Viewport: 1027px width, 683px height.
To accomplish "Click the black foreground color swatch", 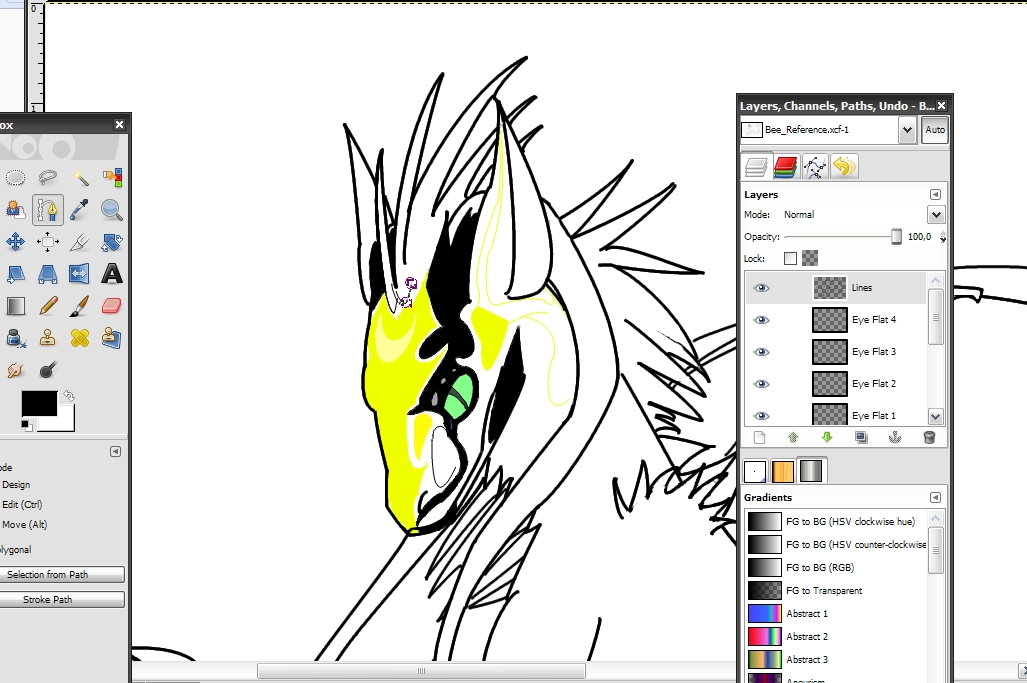I will (x=39, y=403).
